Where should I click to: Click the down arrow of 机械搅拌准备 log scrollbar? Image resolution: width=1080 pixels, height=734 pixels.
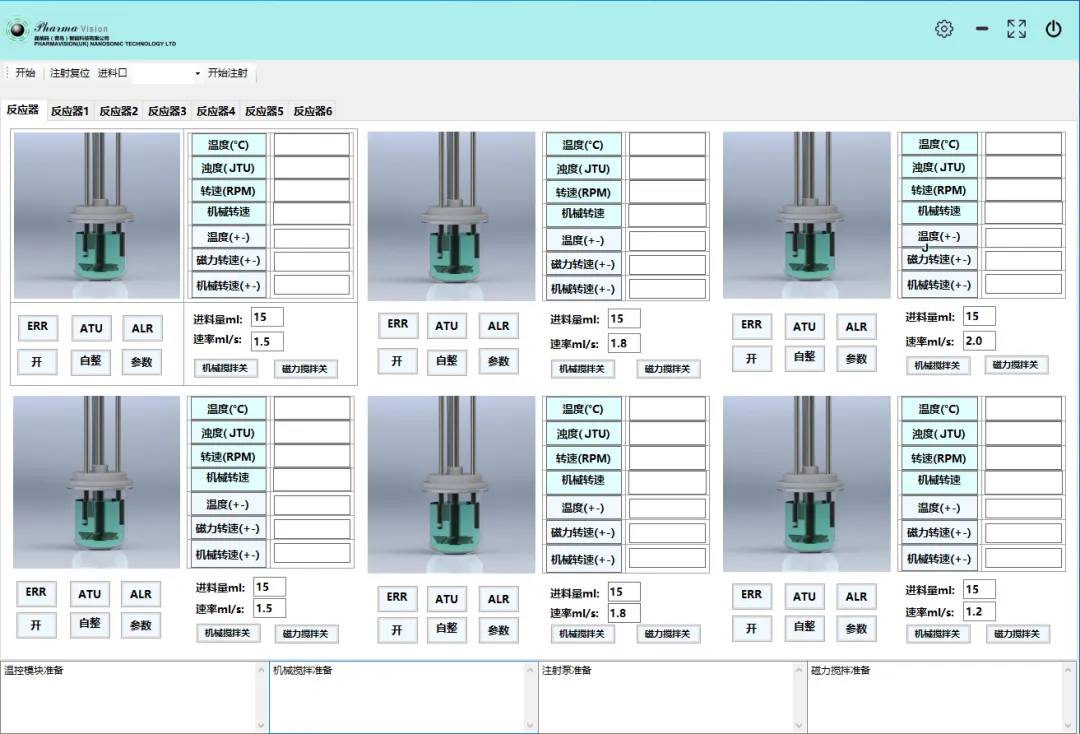530,725
